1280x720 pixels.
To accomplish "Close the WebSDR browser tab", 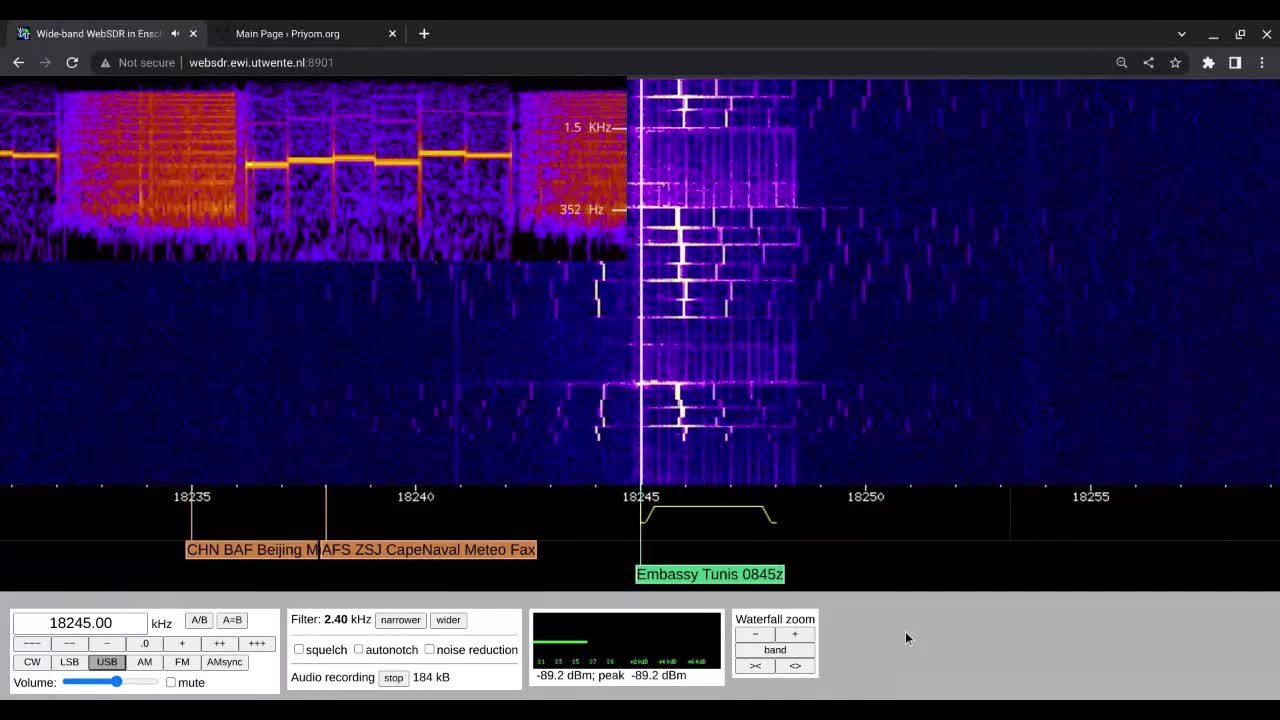I will coord(193,34).
